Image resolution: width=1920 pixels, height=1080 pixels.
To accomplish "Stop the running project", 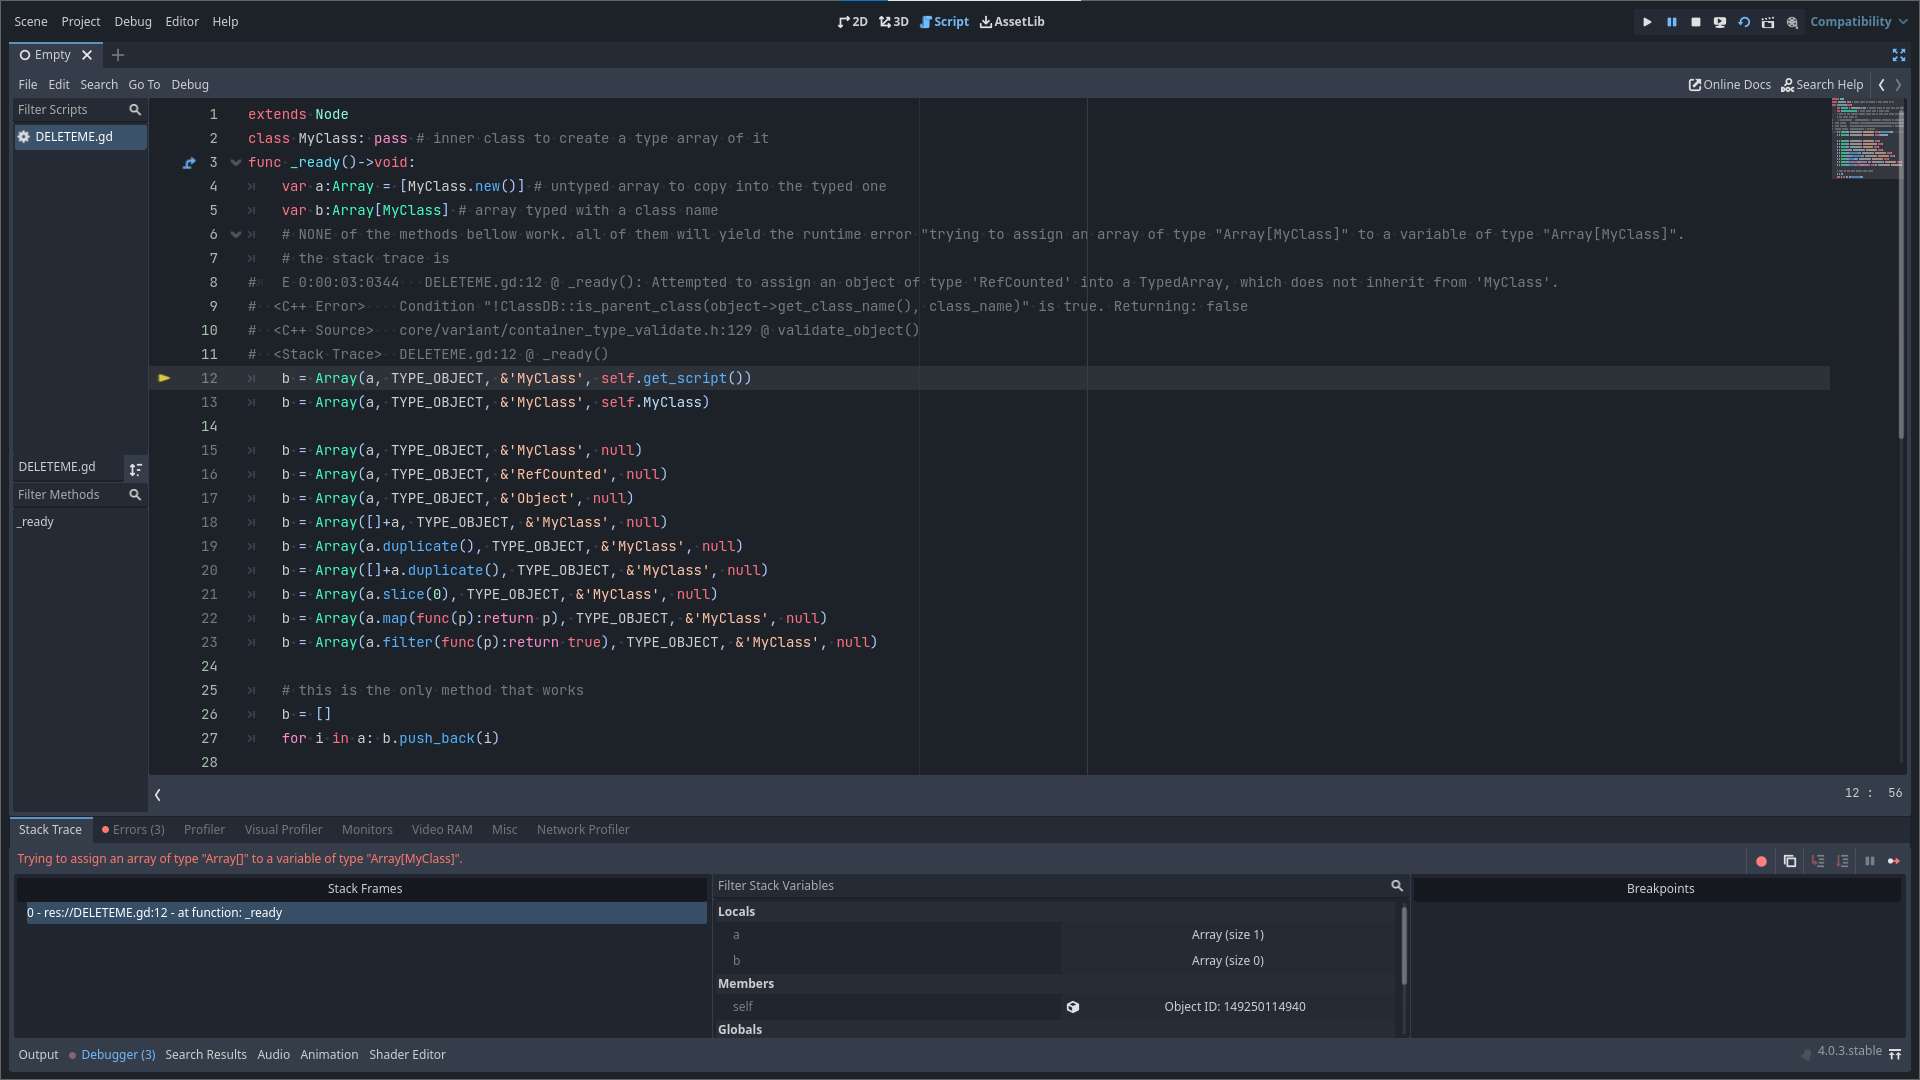I will click(1696, 21).
